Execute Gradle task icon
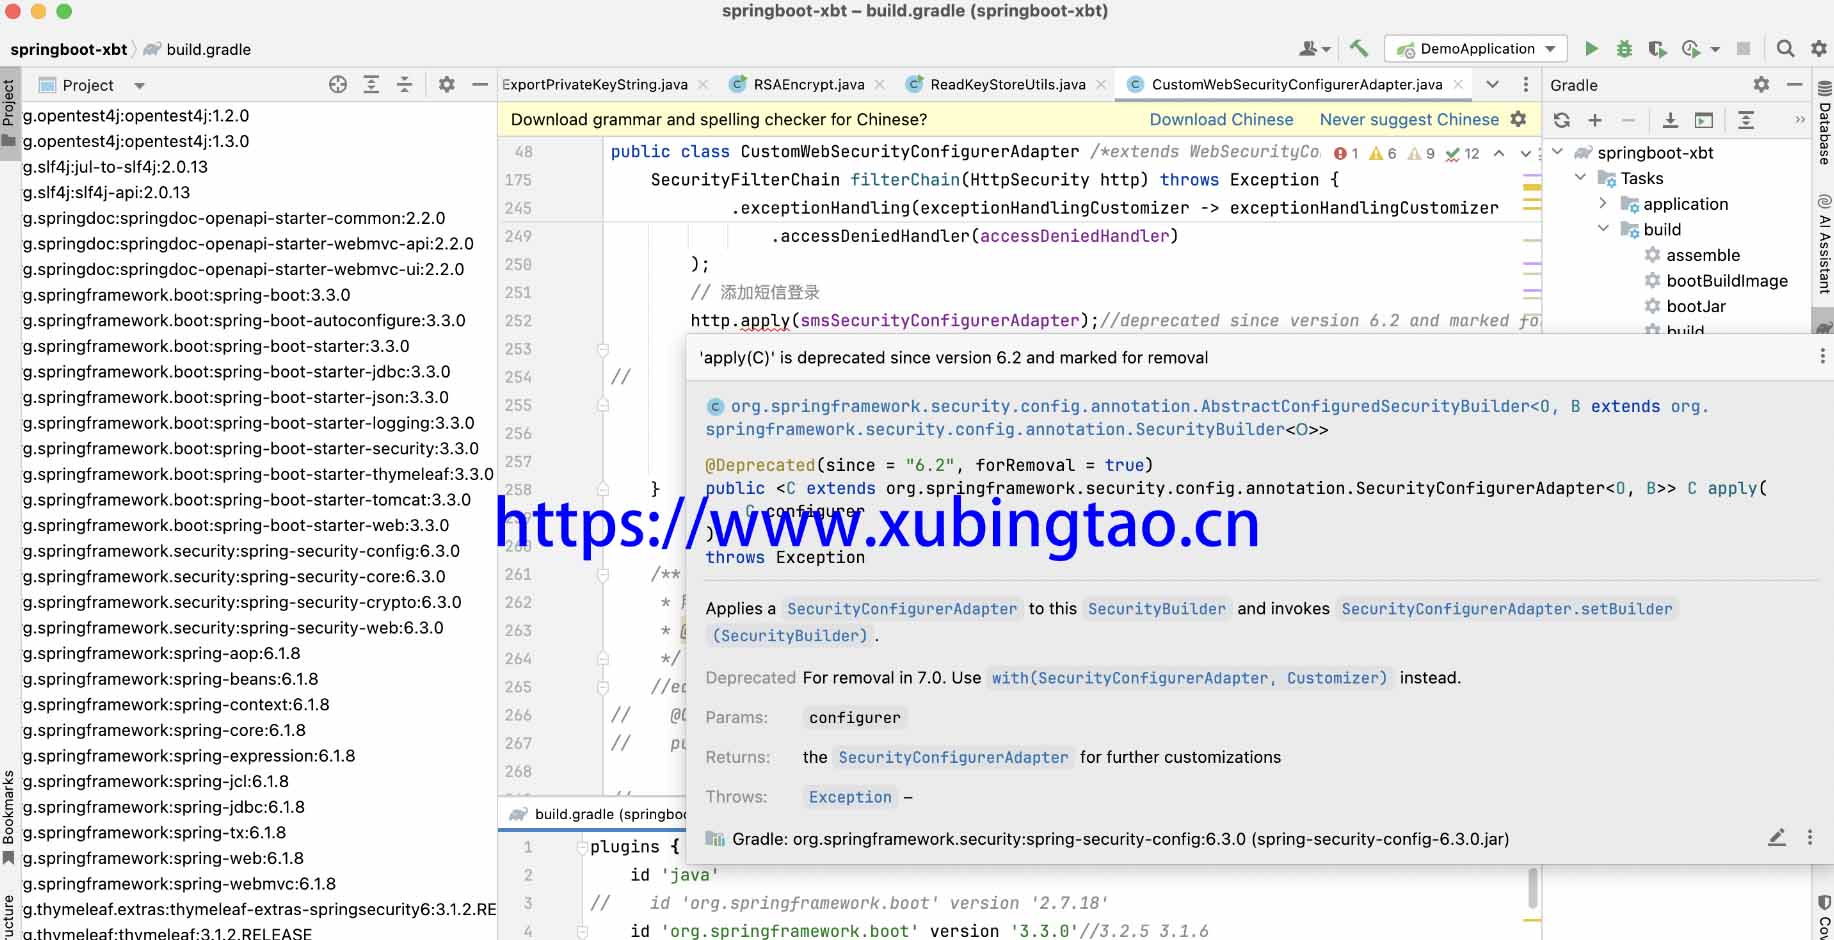Screen dimensions: 1834x940 click(1704, 120)
